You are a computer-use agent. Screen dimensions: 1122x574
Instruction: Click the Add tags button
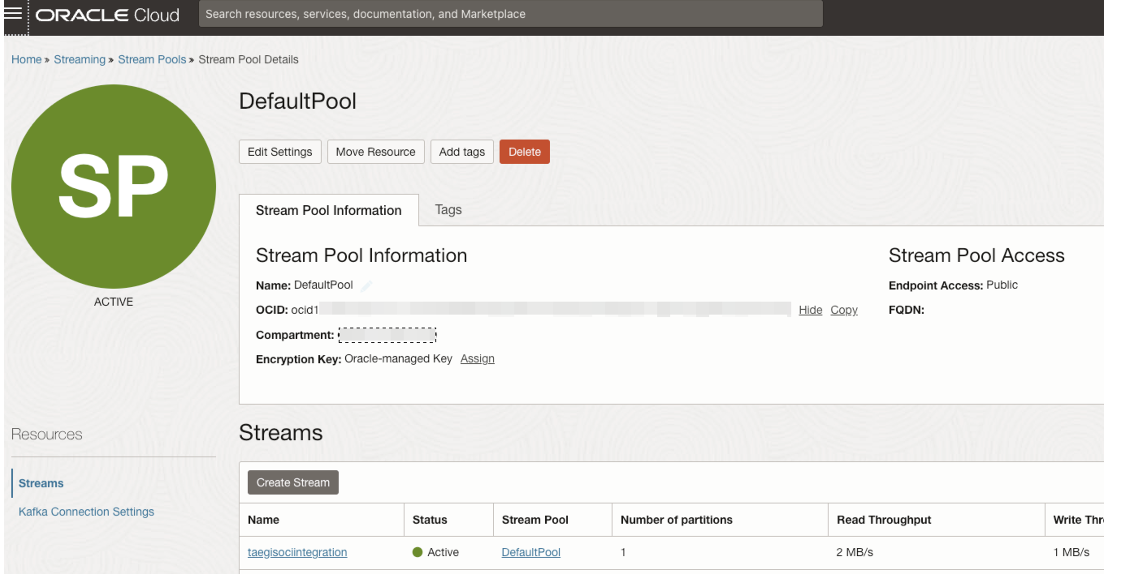(462, 152)
